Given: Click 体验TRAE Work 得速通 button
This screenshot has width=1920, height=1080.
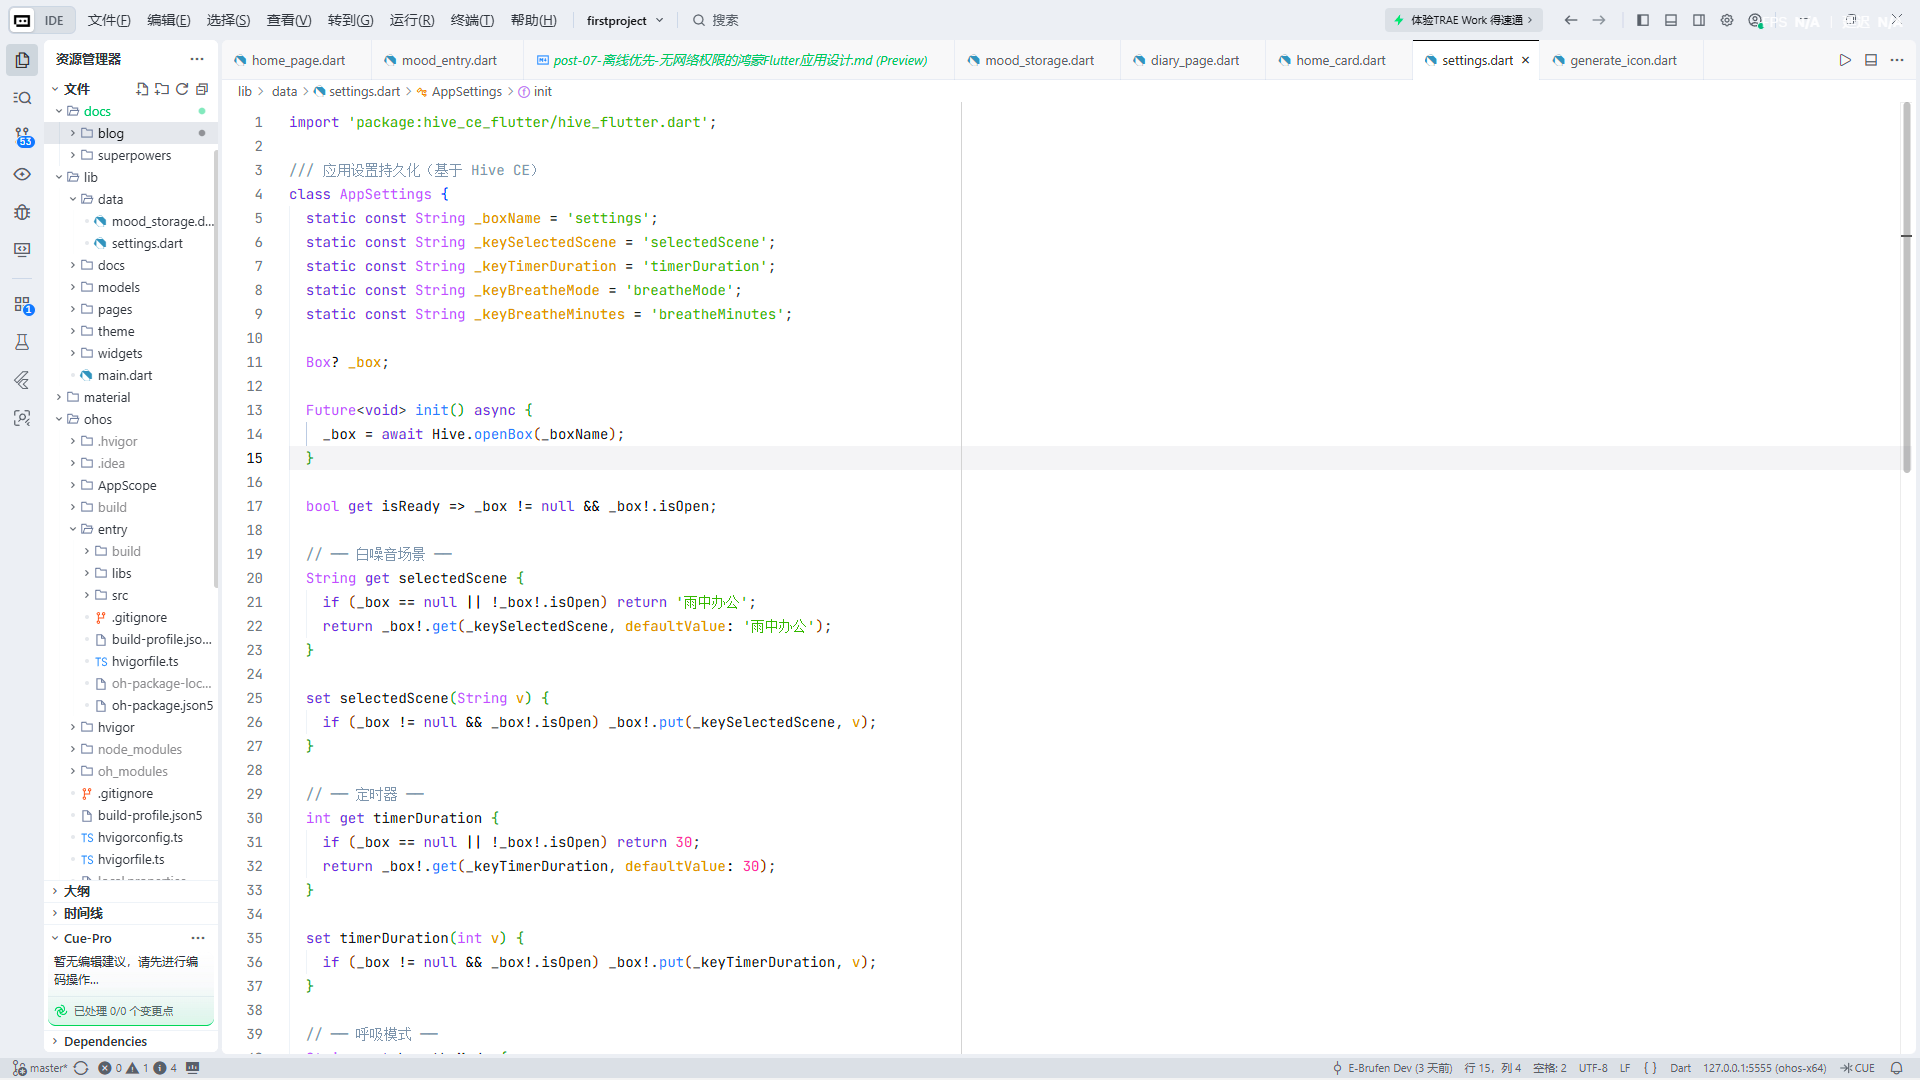Looking at the screenshot, I should 1464,20.
